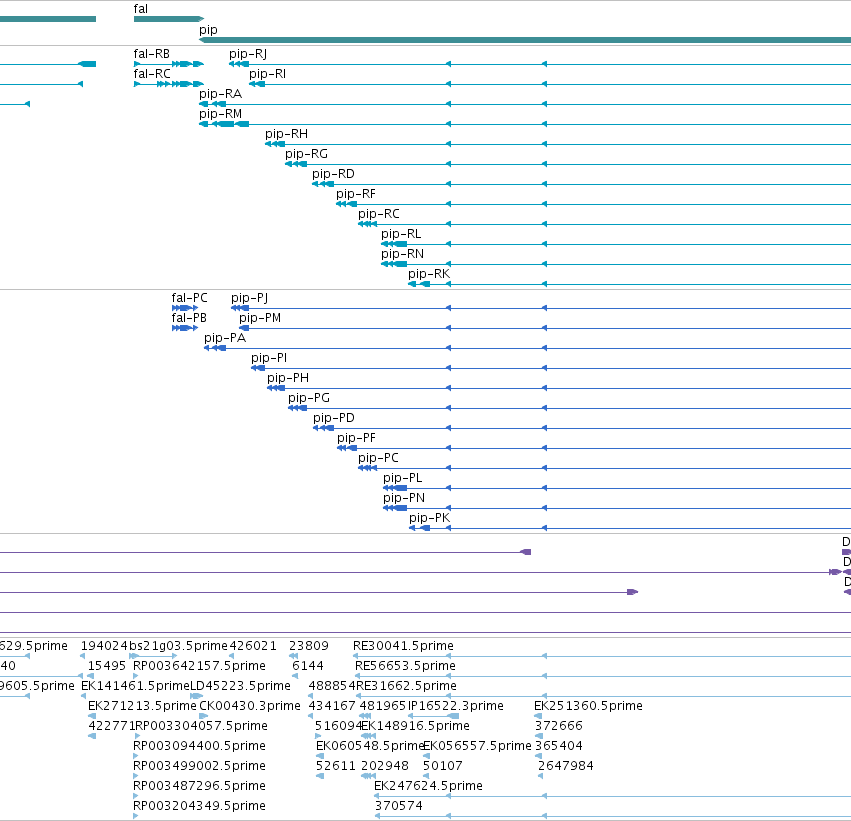Click the pip-PM CDS label
851x821 pixels.
pos(260,319)
